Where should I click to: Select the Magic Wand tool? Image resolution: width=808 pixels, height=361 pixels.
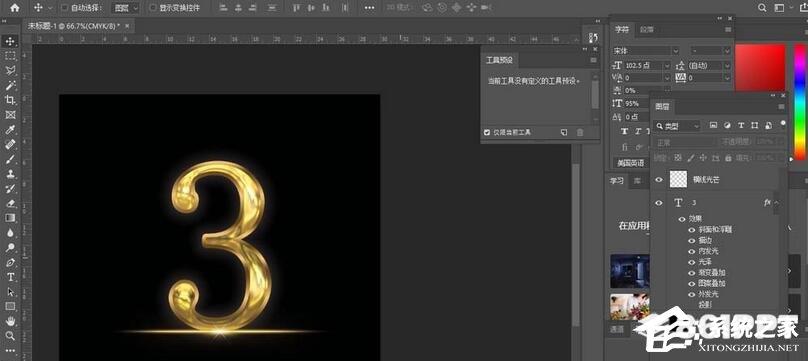click(x=10, y=85)
